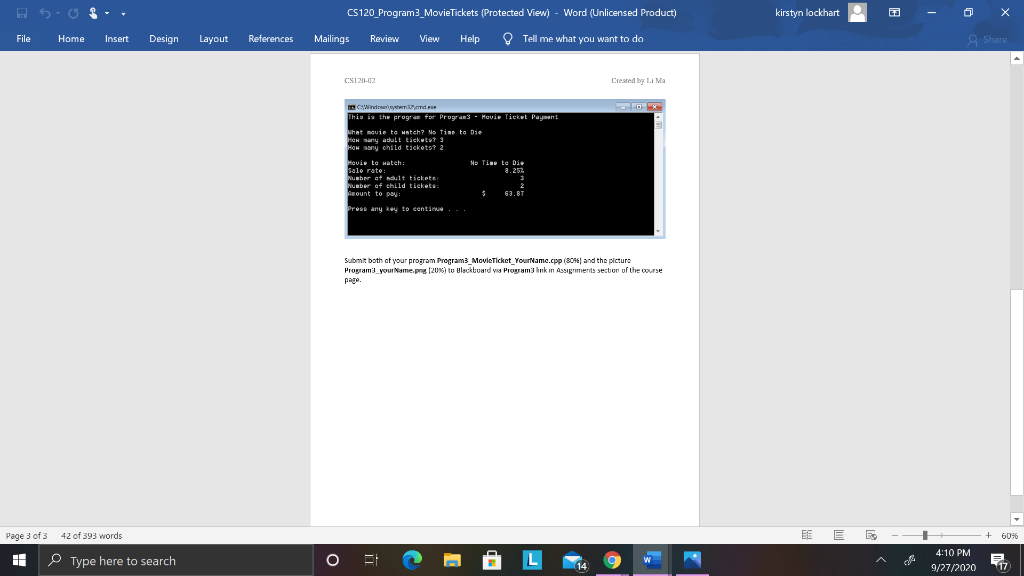Toggle the Word taskbar icon

pos(651,560)
